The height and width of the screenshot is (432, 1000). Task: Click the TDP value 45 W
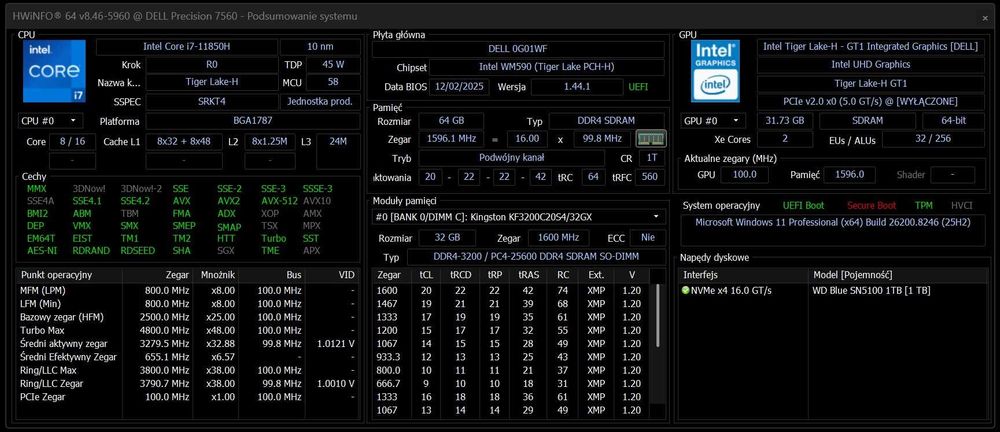pos(333,64)
